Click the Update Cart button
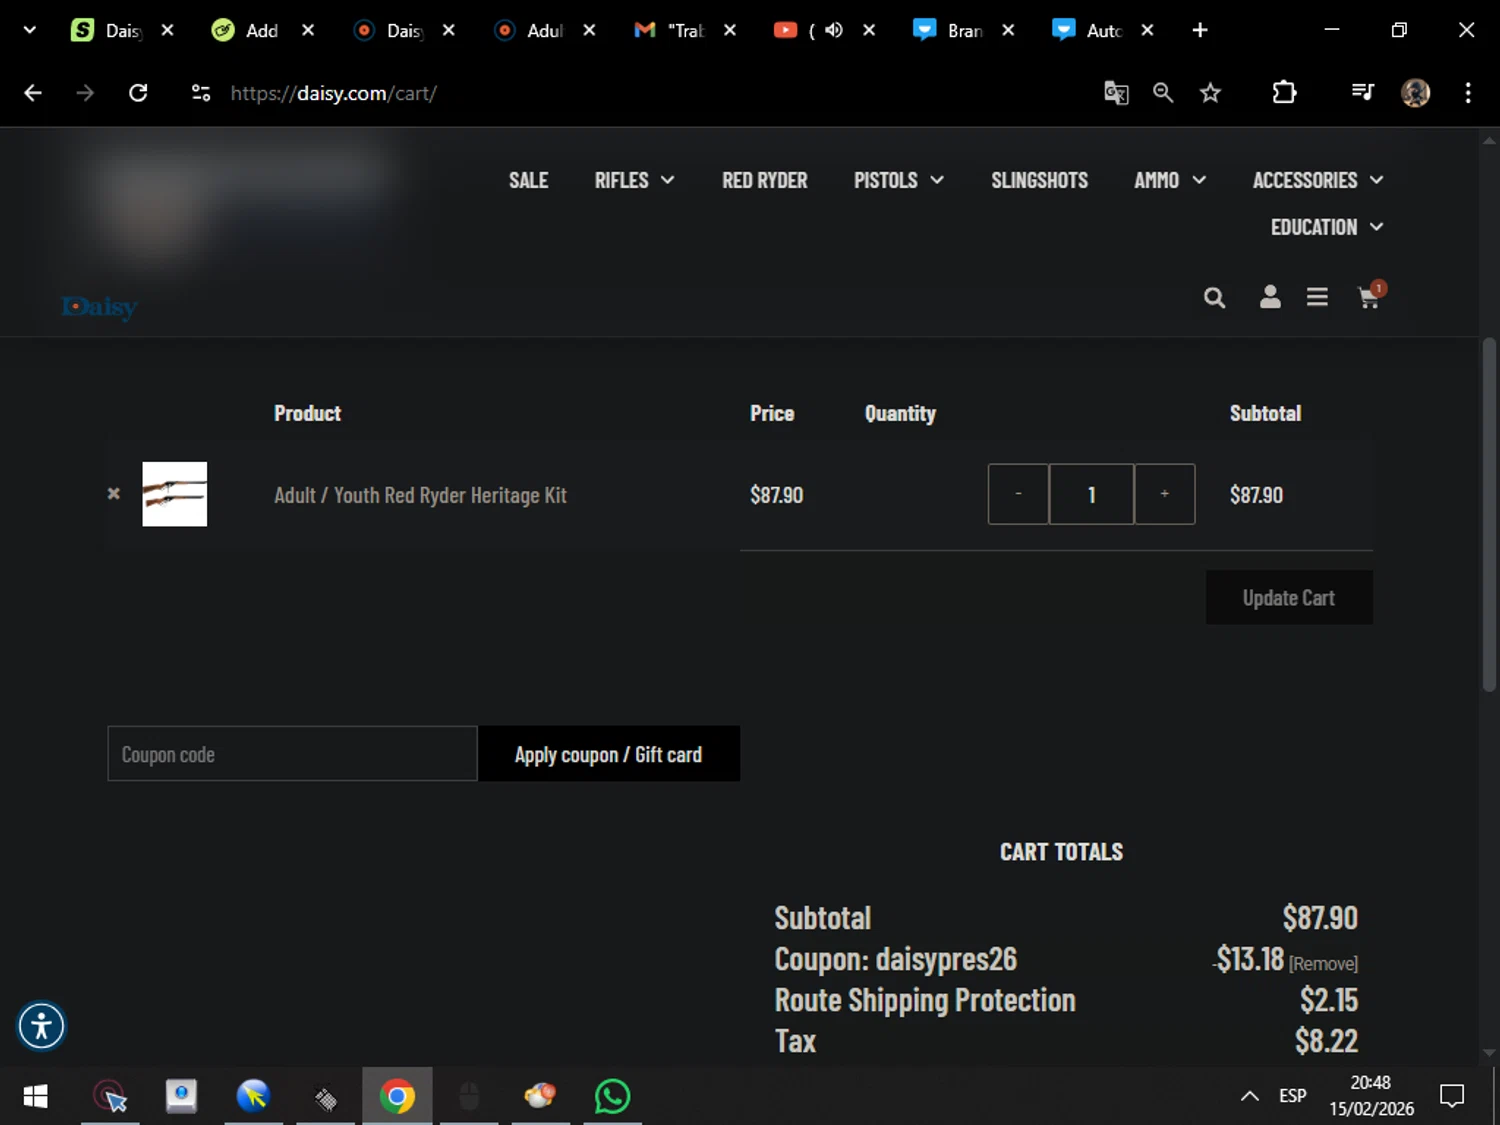 click(x=1289, y=597)
